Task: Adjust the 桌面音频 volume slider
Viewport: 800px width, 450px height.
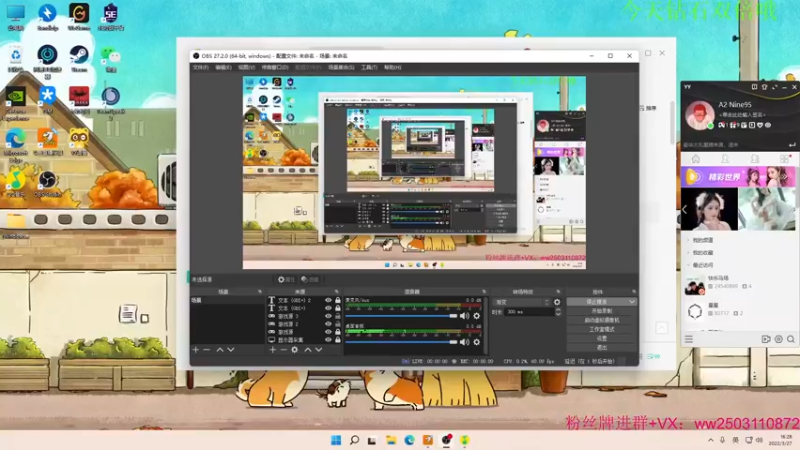Action: pyautogui.click(x=402, y=342)
